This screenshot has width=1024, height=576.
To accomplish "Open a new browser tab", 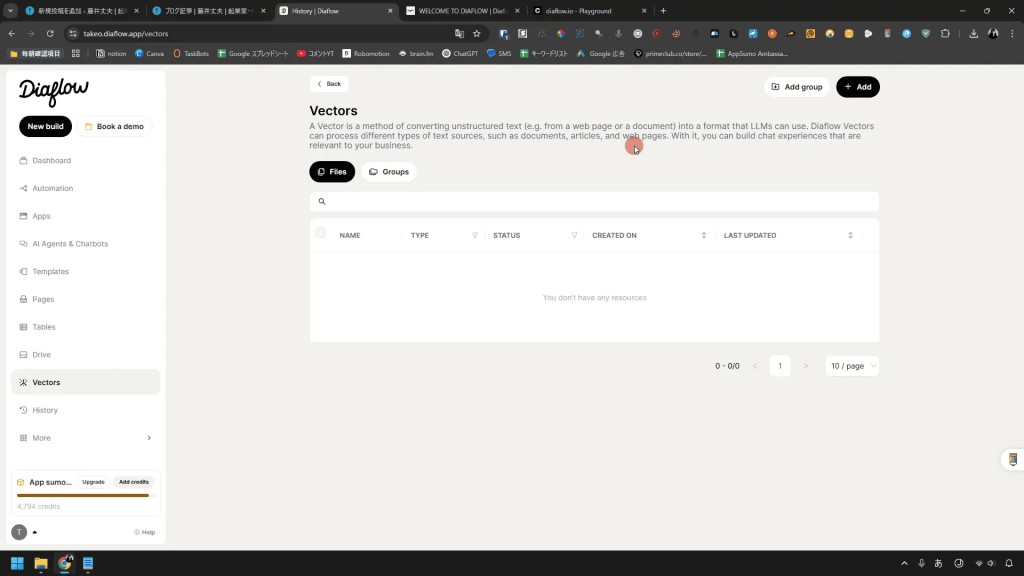I will [664, 11].
